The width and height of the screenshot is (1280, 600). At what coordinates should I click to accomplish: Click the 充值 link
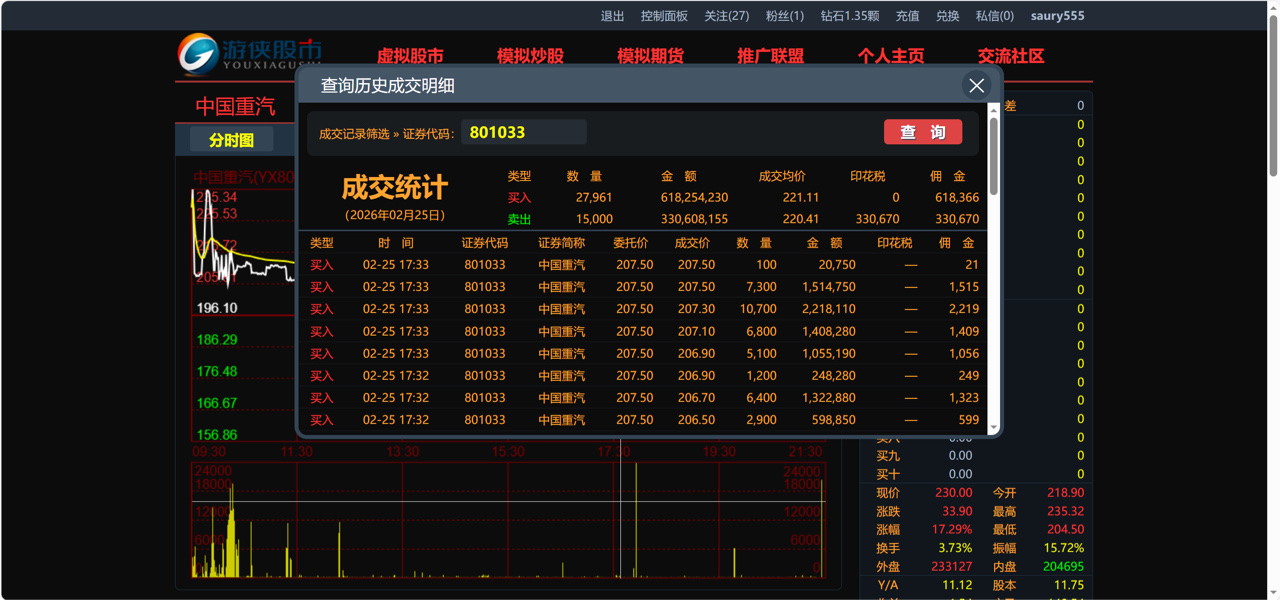(x=907, y=16)
